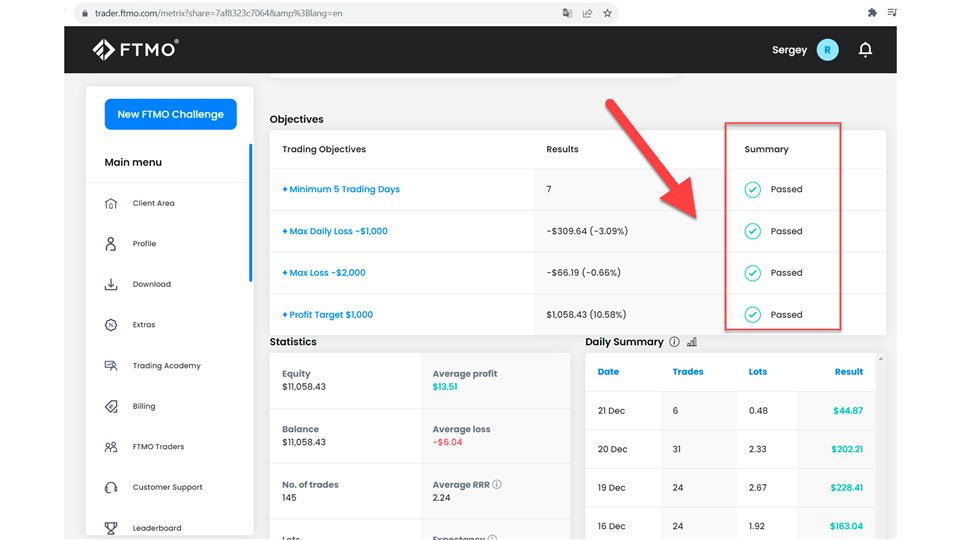
Task: Click the browser bookmark star icon
Action: coord(607,13)
